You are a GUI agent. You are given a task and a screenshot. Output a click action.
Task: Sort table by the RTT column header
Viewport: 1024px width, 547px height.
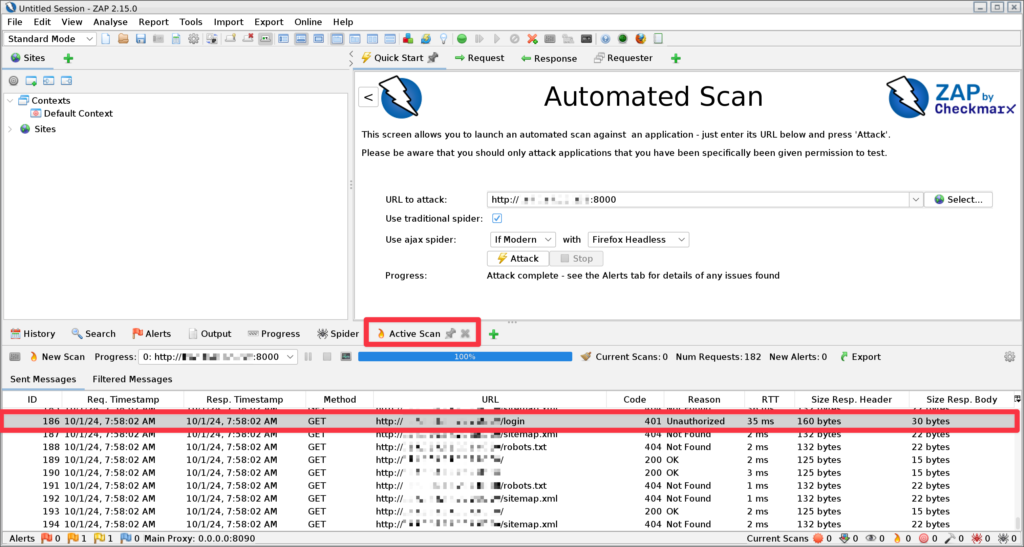[x=769, y=399]
